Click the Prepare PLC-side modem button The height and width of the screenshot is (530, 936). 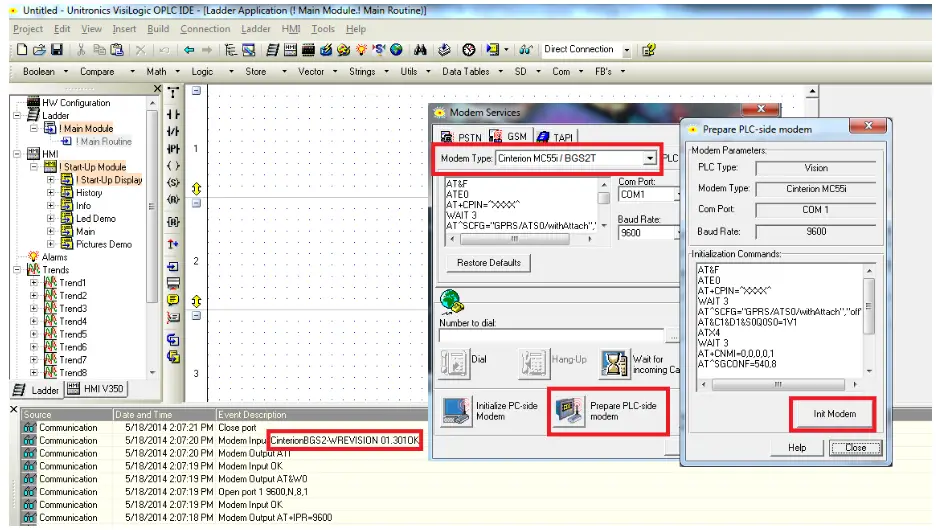click(608, 411)
